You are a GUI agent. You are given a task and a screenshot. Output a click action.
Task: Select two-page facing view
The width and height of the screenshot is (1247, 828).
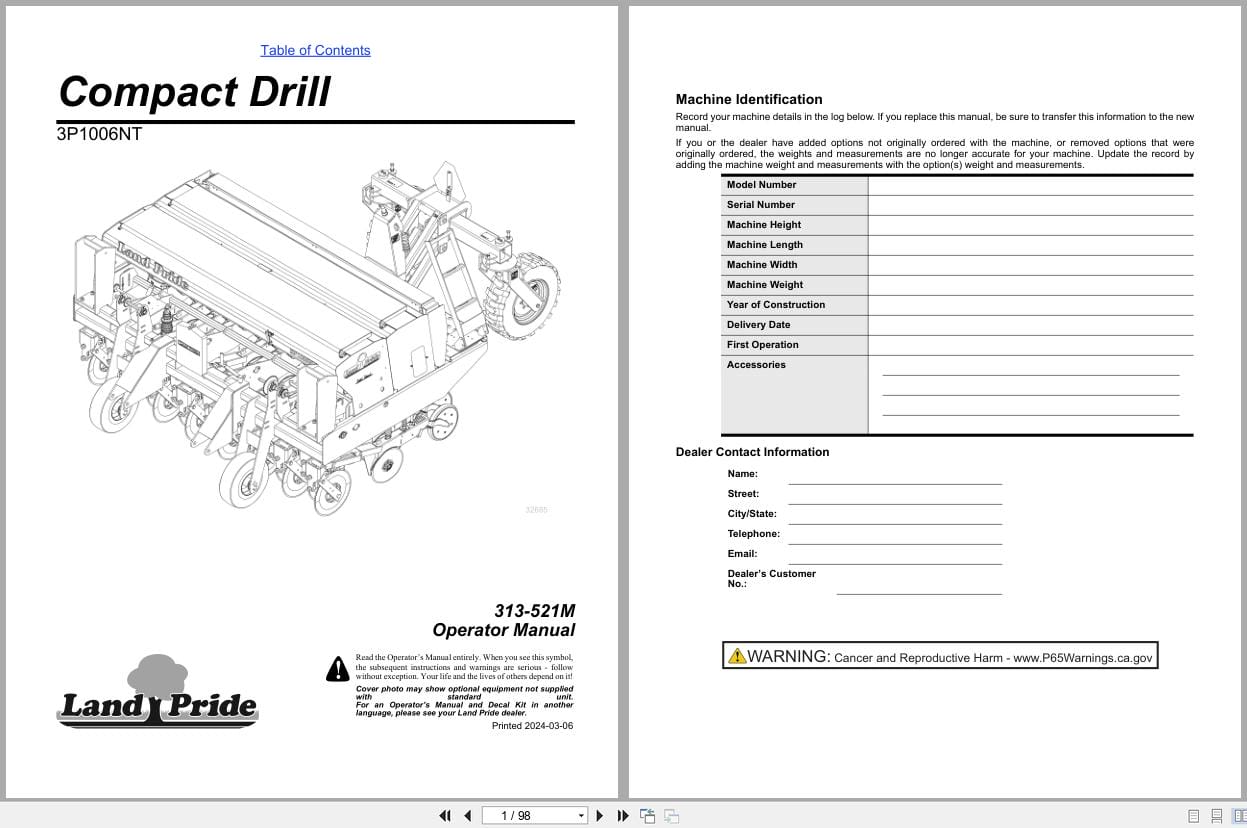pos(1239,816)
